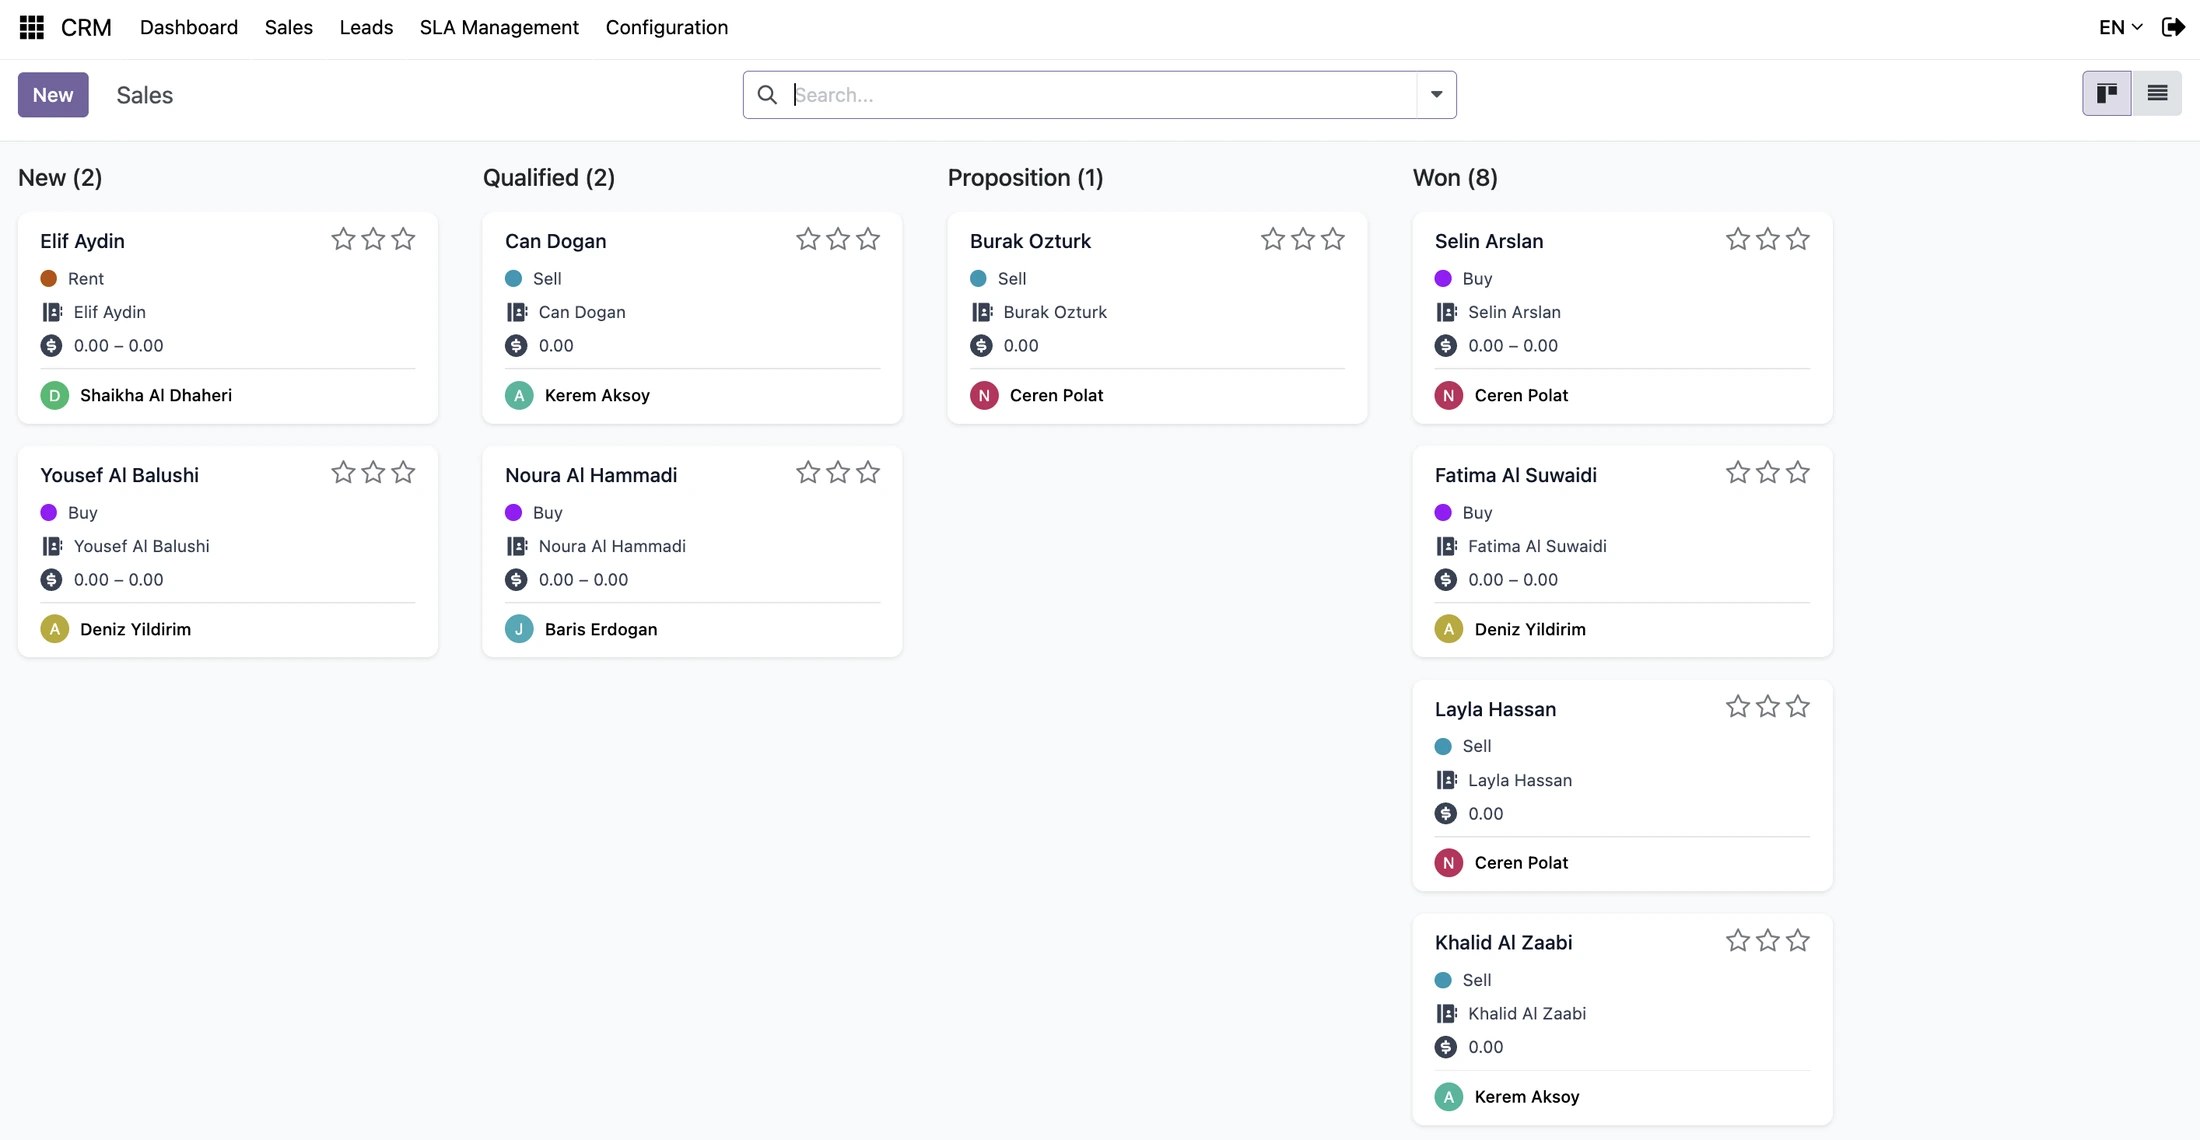Click Deniz Yildirim avatar on Fatima Al Suwaidi card
The width and height of the screenshot is (2200, 1140).
(x=1449, y=629)
